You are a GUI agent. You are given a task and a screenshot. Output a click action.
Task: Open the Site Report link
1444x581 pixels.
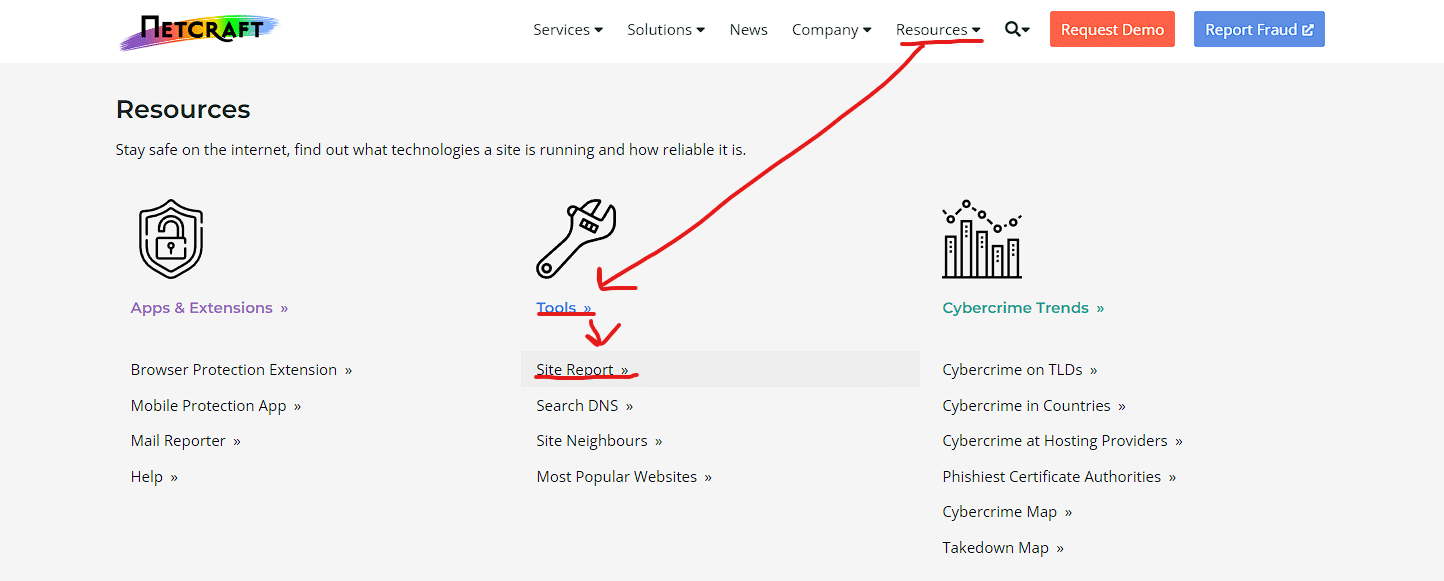(575, 369)
